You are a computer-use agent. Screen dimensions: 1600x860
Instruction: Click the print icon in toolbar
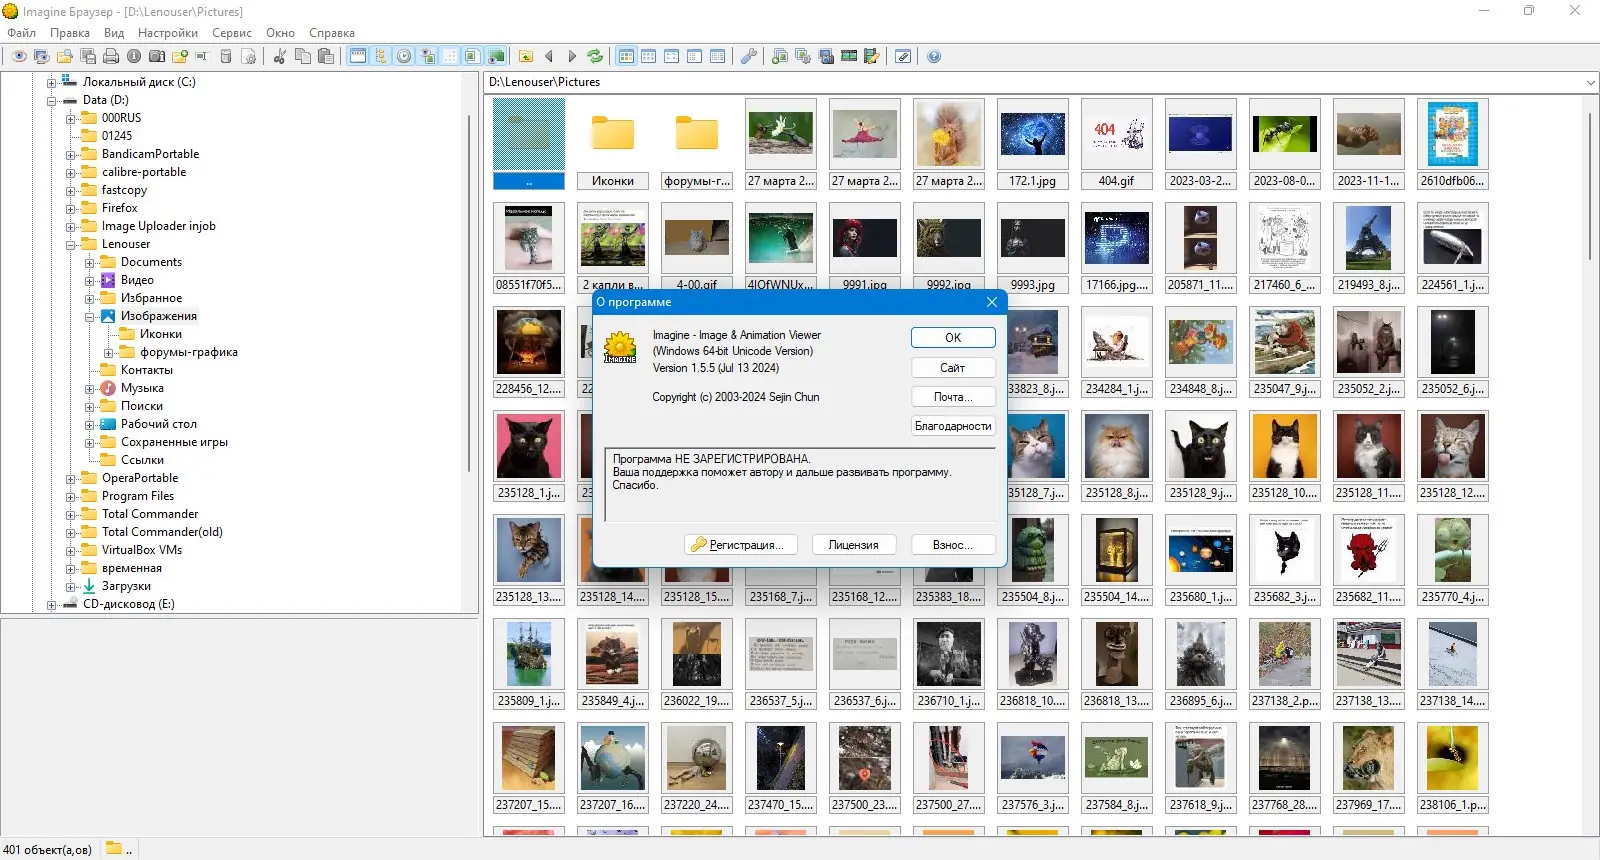pos(111,56)
